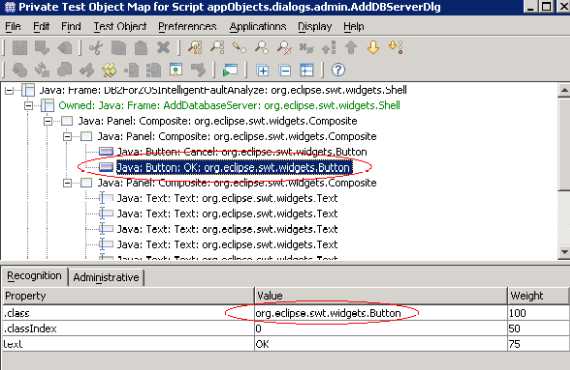Select the root DB2ForZOSIntelligentFaultAnalyze Frame item
Image resolution: width=570 pixels, height=370 pixels.
click(x=223, y=91)
